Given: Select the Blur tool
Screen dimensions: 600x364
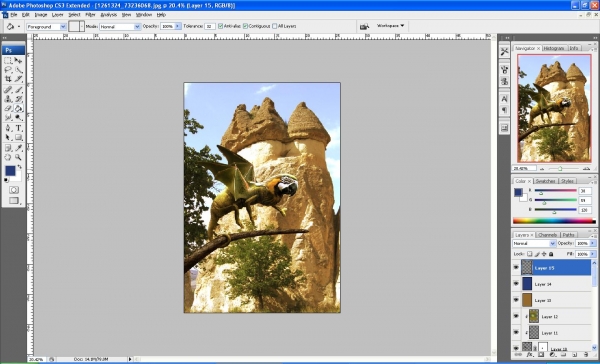Looking at the screenshot, I should point(8,117).
